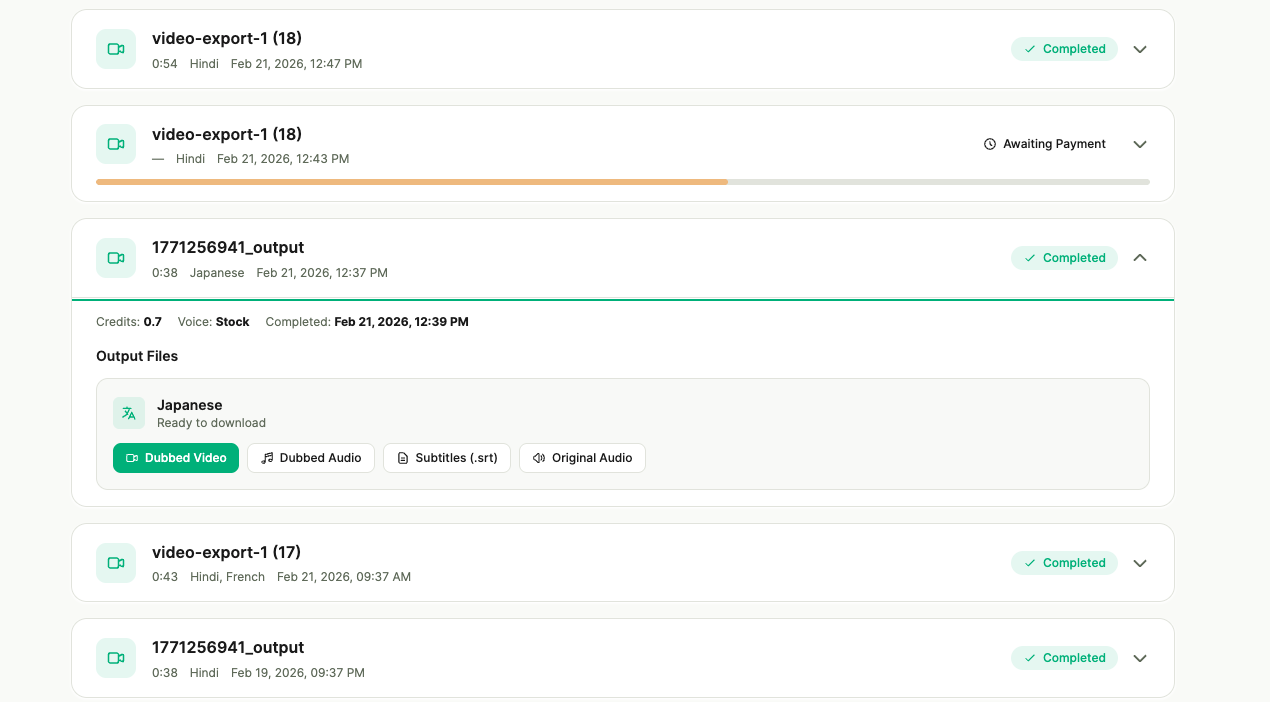This screenshot has width=1270, height=702.
Task: Collapse the 1771256941_output details panel
Action: (1139, 257)
